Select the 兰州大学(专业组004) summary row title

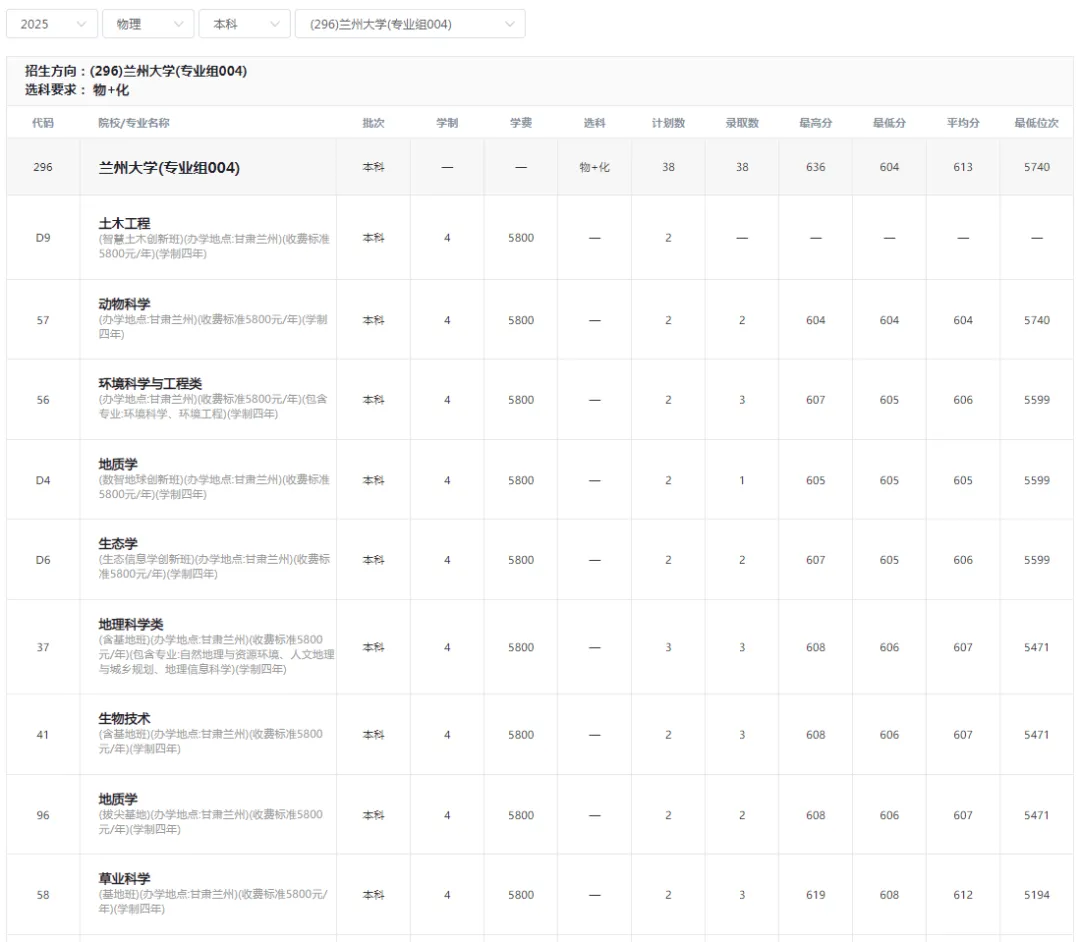click(169, 167)
